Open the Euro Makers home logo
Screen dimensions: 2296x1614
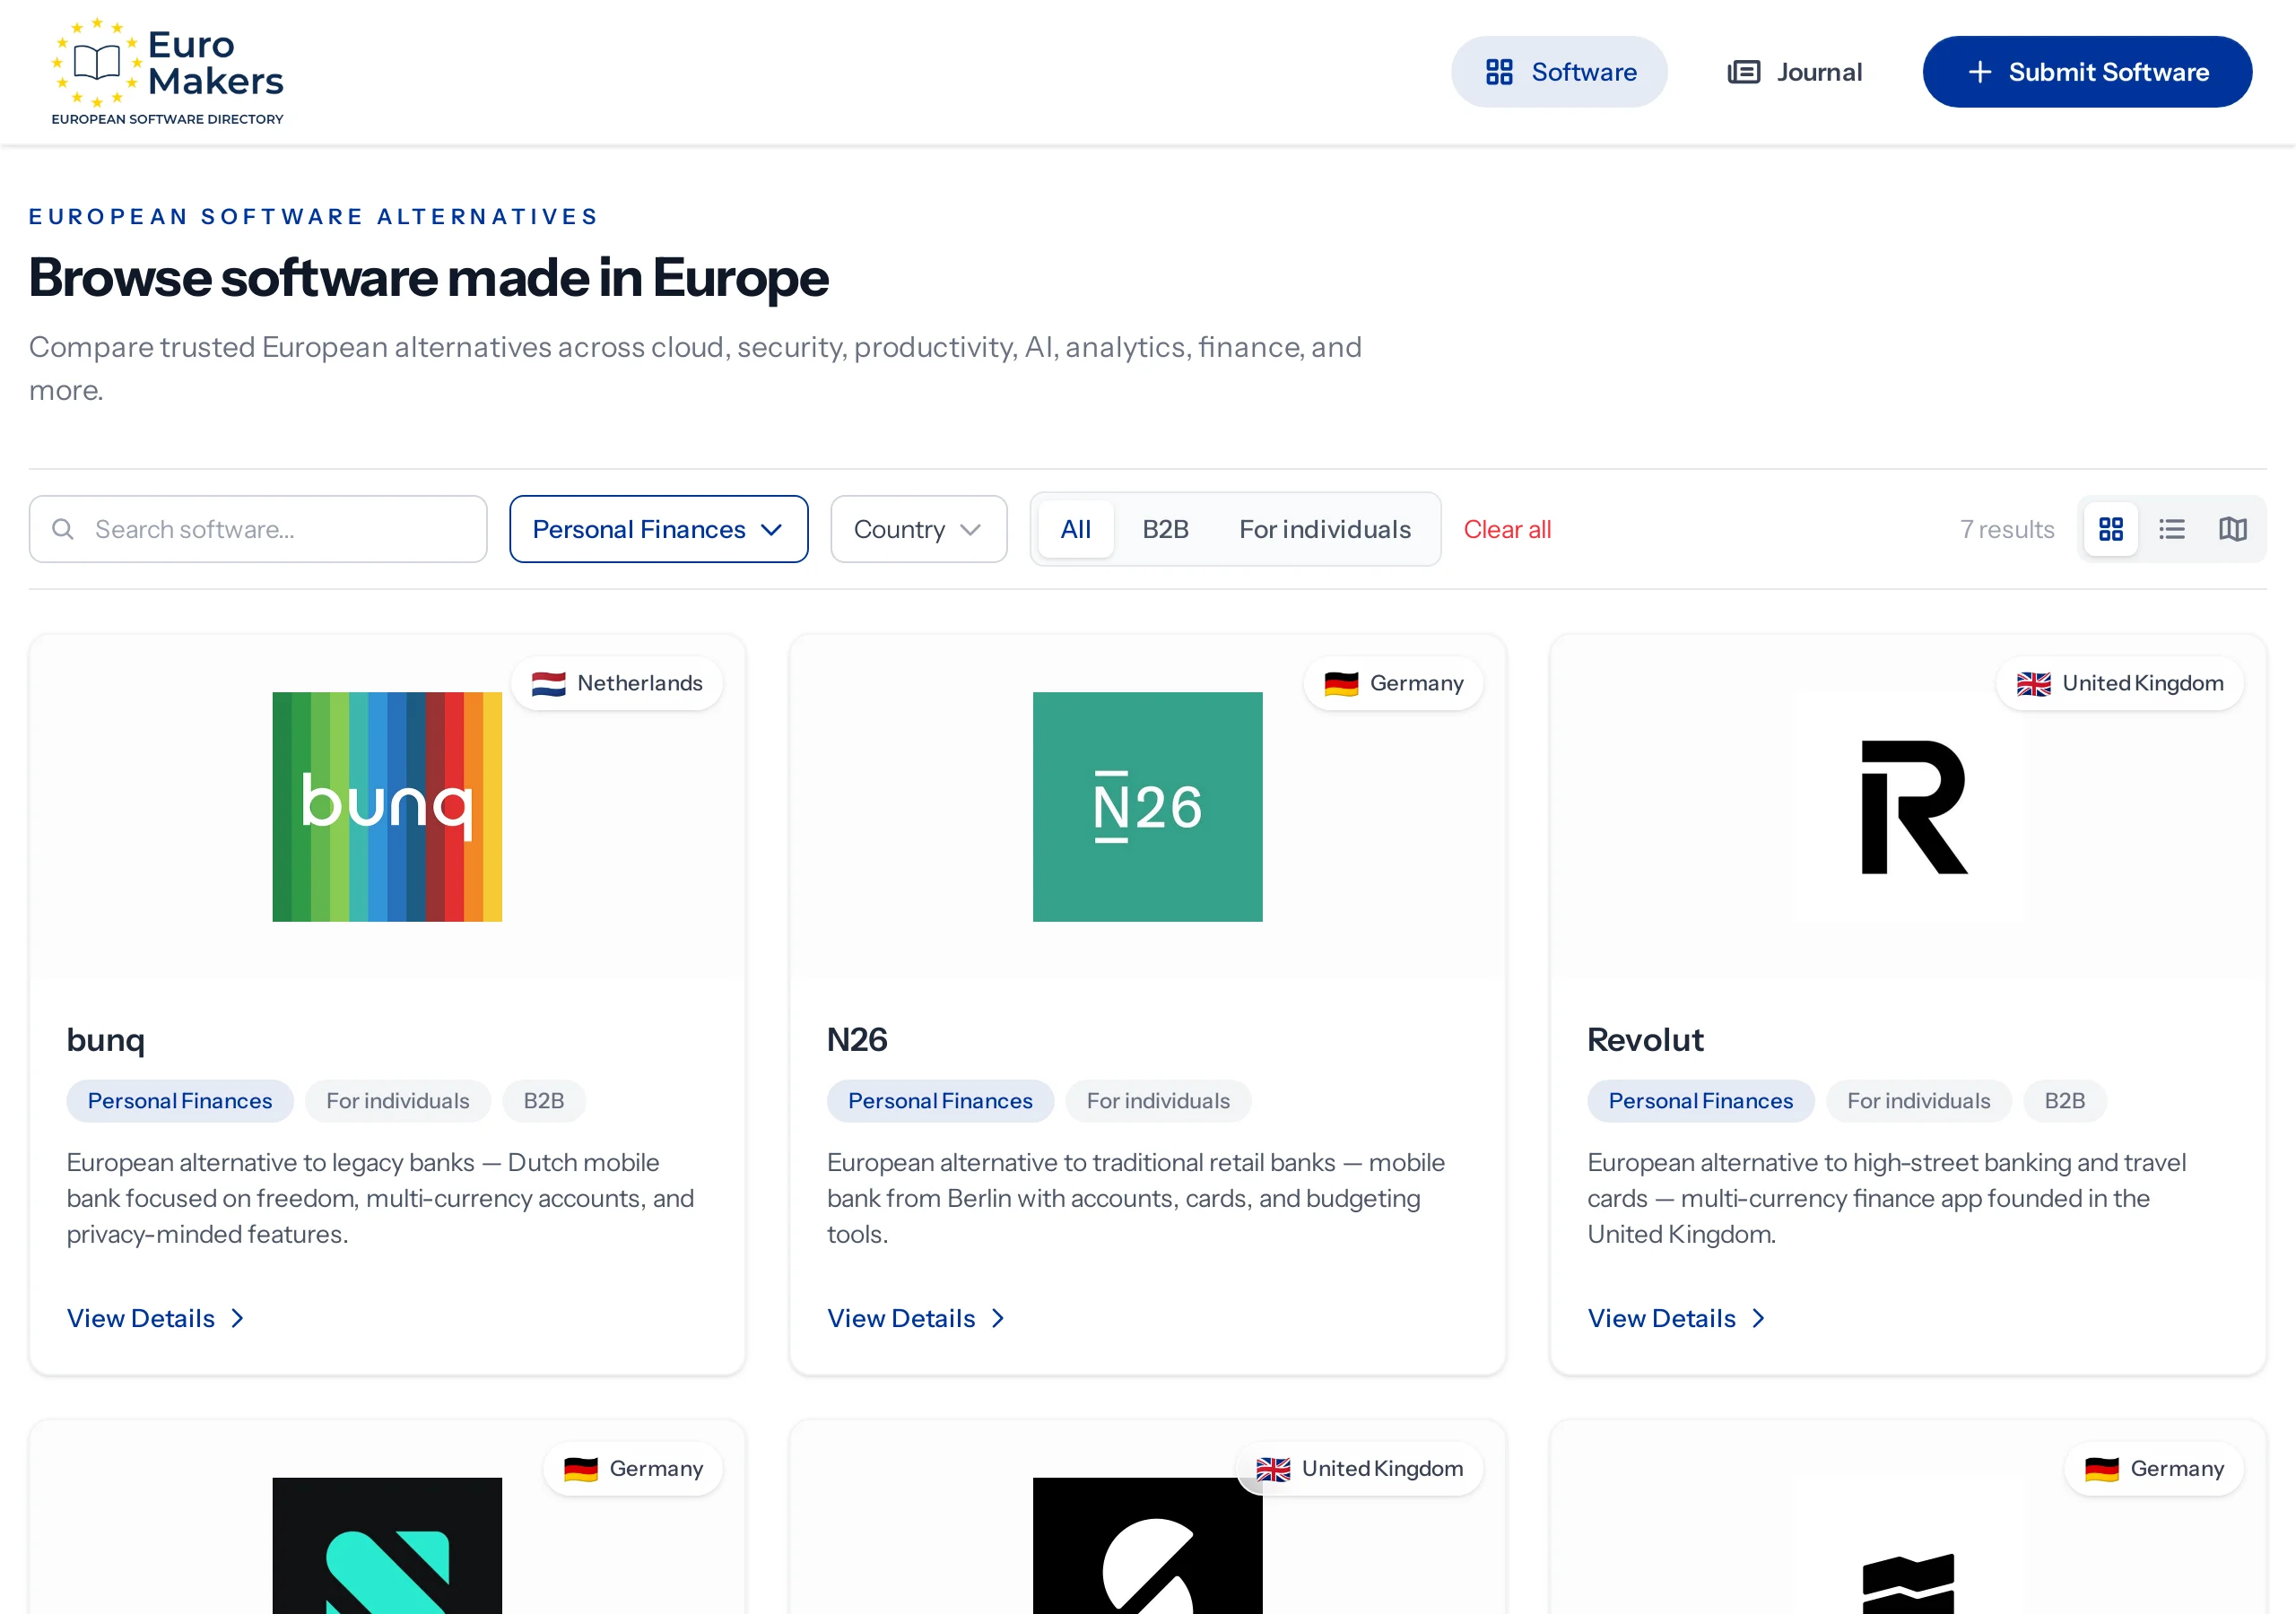tap(168, 71)
